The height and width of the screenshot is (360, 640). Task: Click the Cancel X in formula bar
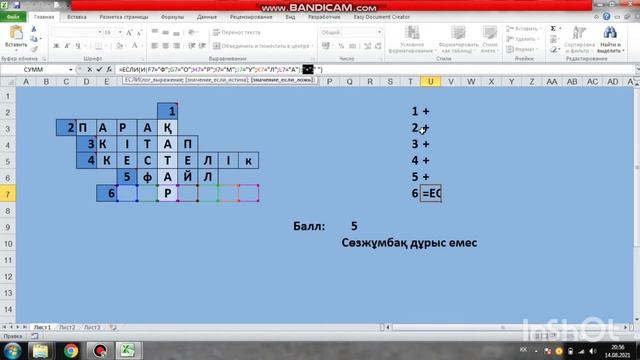pos(89,70)
